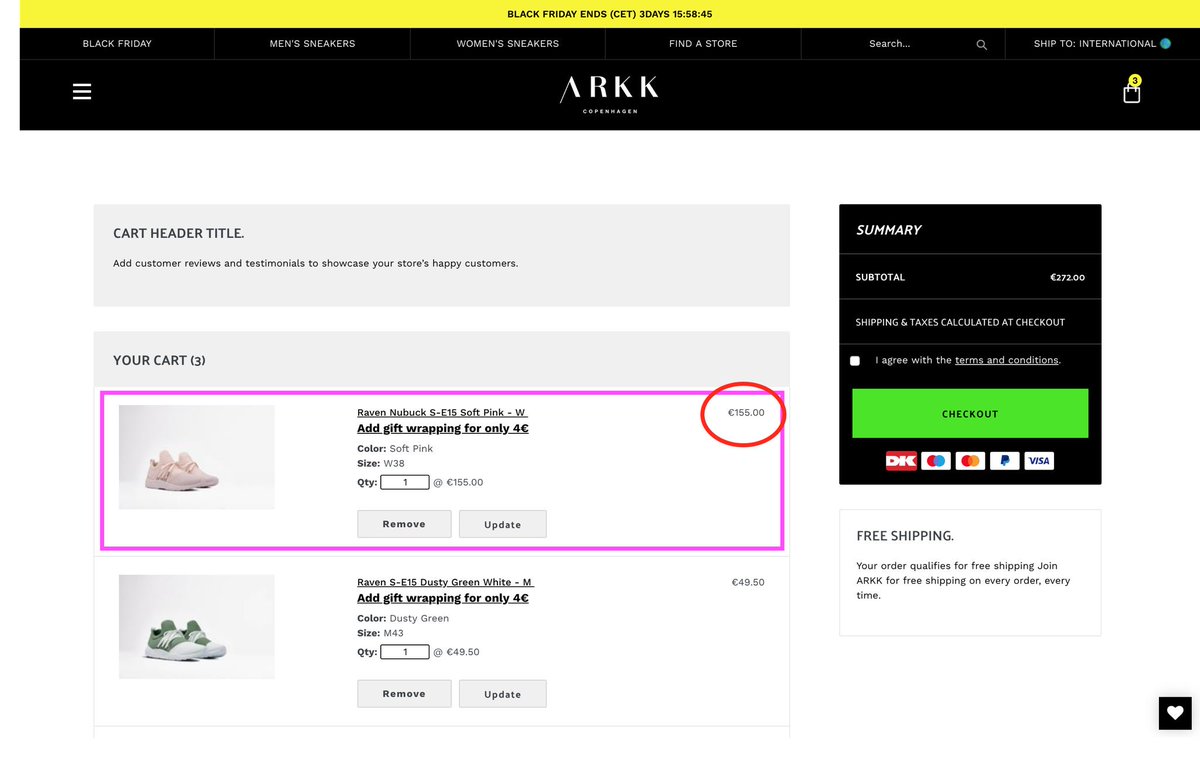Click the PayPal payment icon
Screen dimensions: 1200x761
(x=1004, y=461)
